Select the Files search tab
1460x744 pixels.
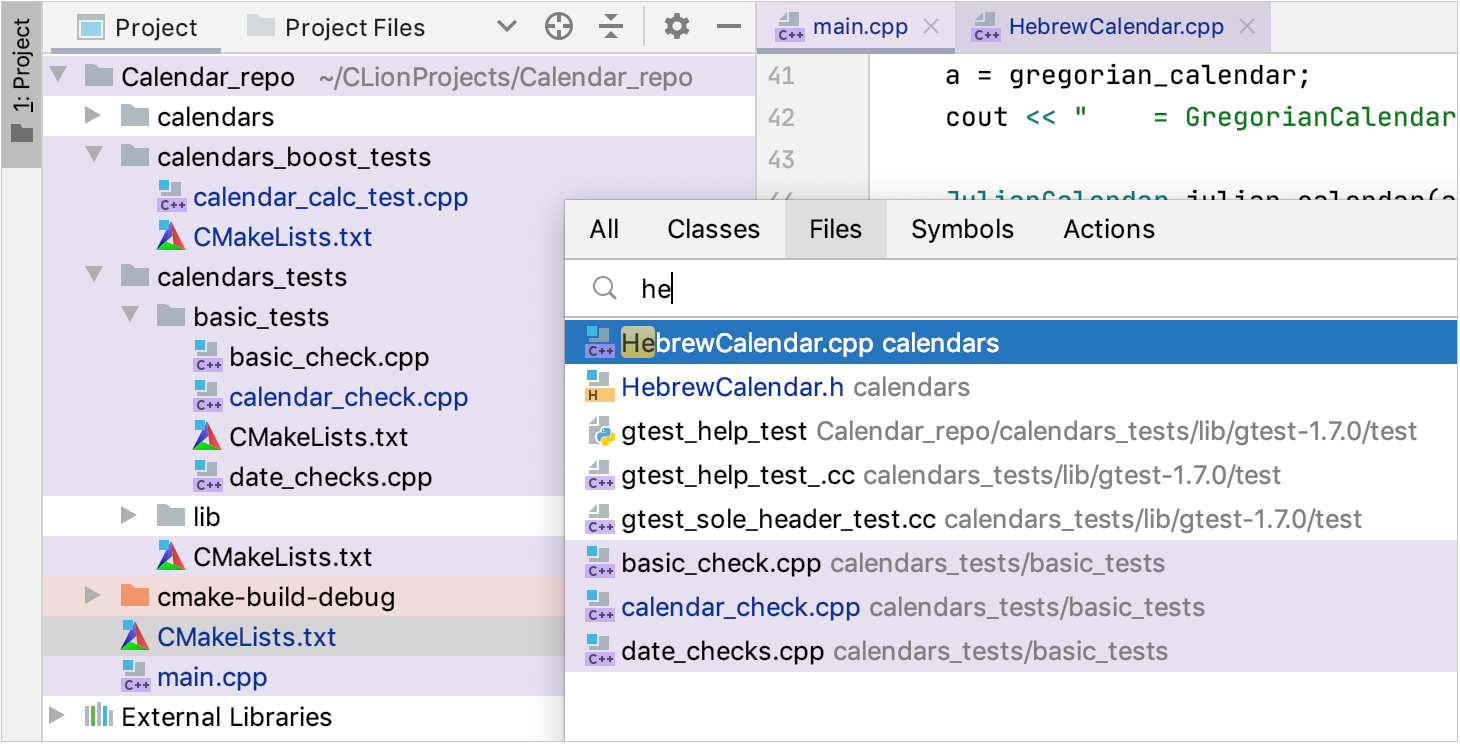(836, 229)
